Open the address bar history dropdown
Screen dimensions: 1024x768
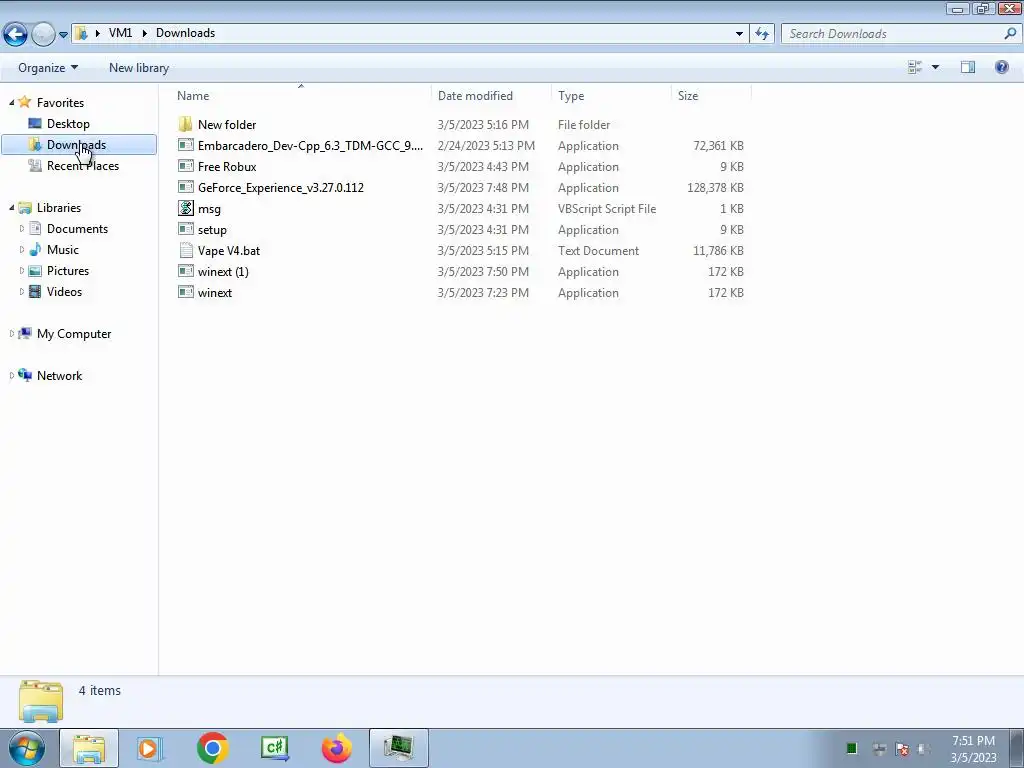point(739,33)
